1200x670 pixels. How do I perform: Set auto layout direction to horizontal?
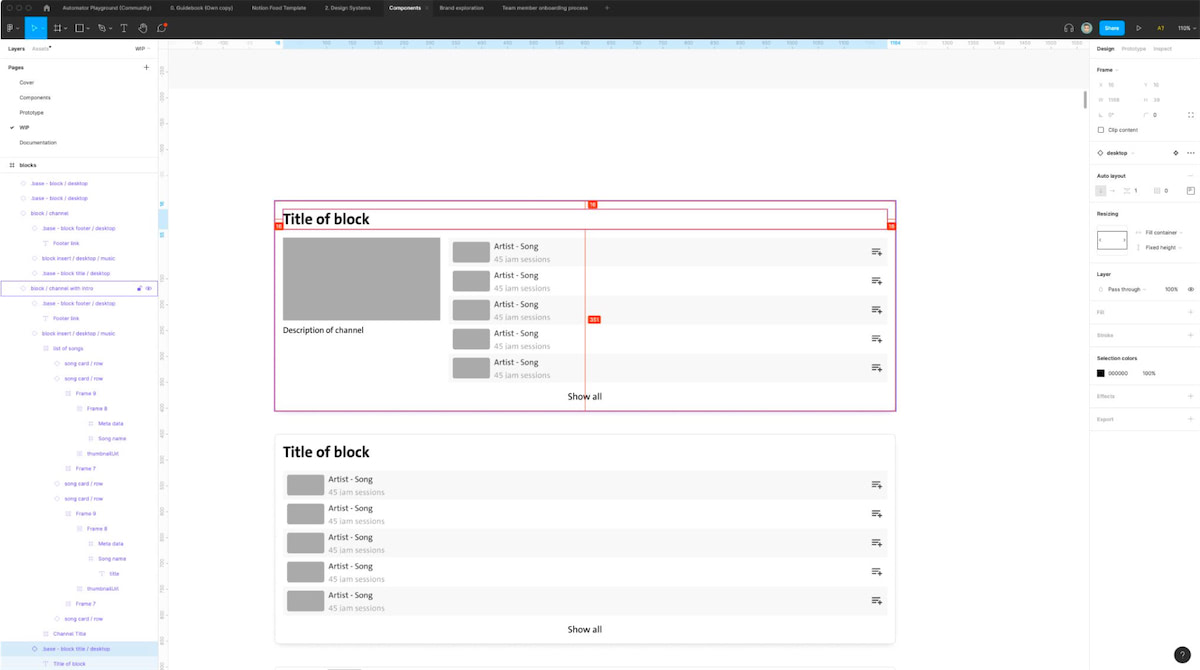click(x=1113, y=190)
